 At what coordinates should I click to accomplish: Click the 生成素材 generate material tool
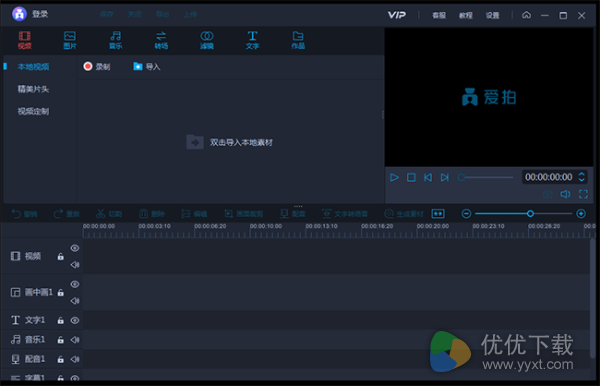pyautogui.click(x=404, y=214)
